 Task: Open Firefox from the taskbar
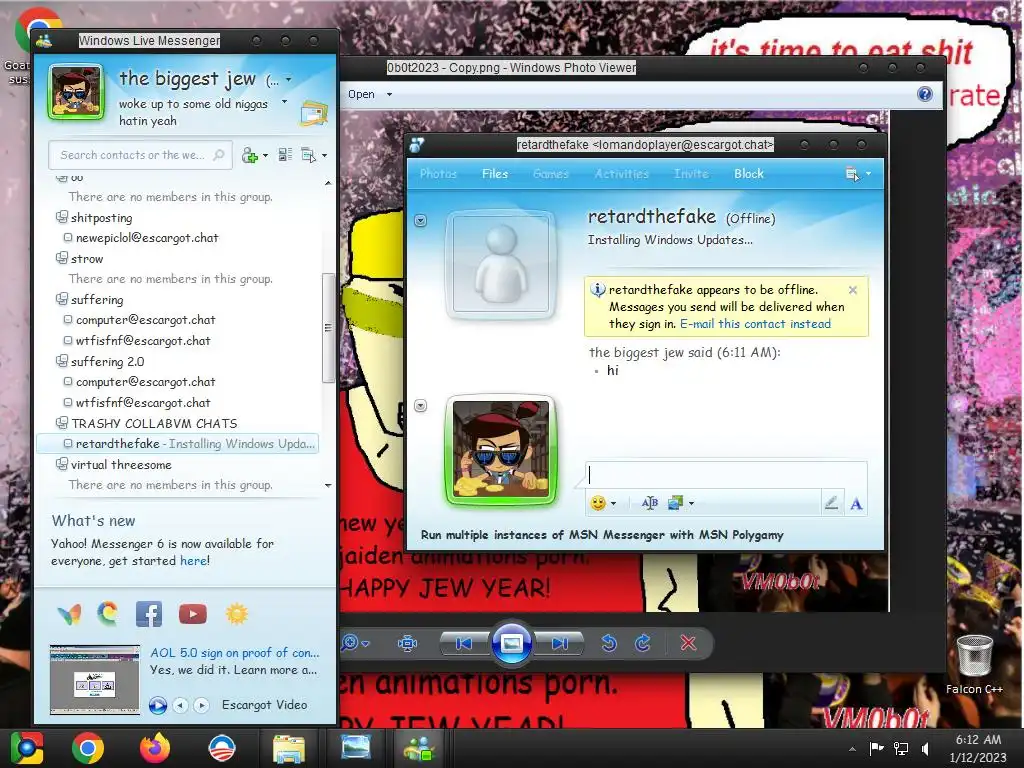(x=155, y=748)
